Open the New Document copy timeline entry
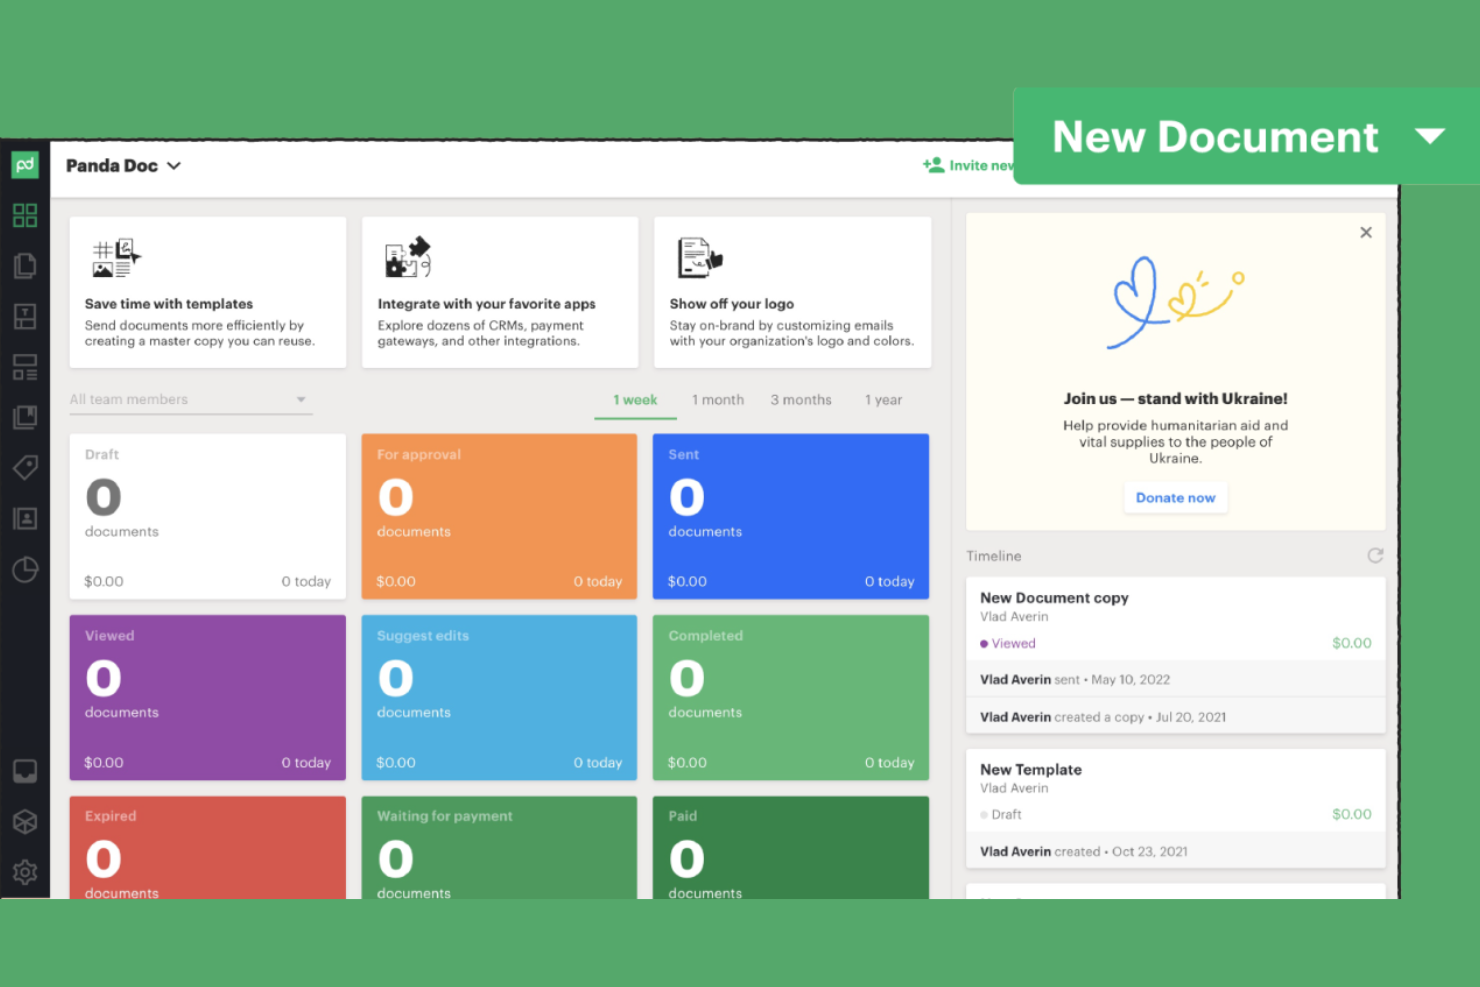The height and width of the screenshot is (987, 1480). click(1176, 655)
